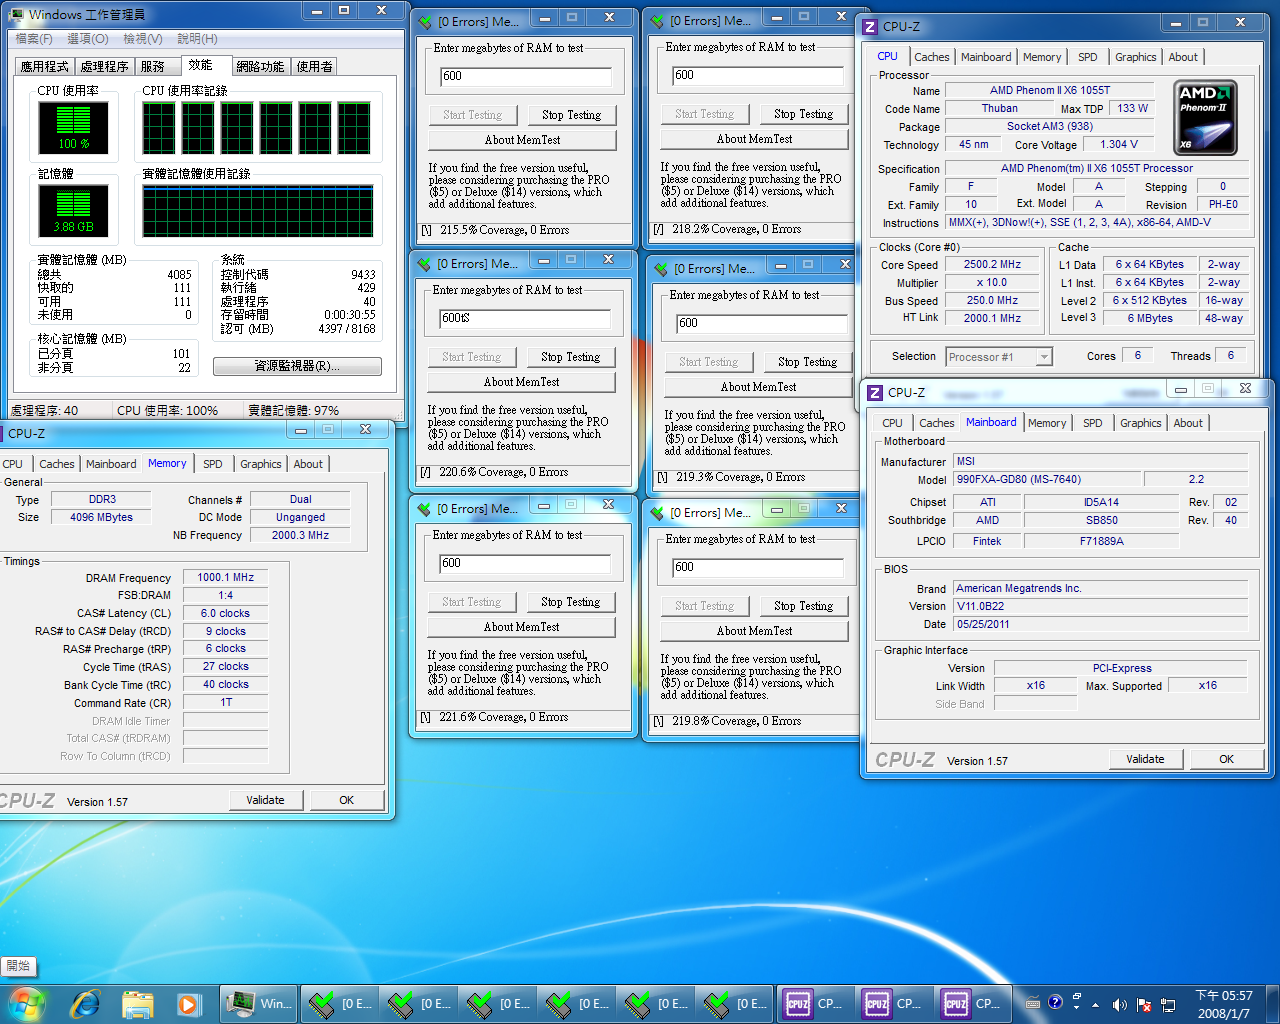Image resolution: width=1280 pixels, height=1024 pixels.
Task: Click OK in CPU-Z Mainboard window
Action: (1226, 759)
